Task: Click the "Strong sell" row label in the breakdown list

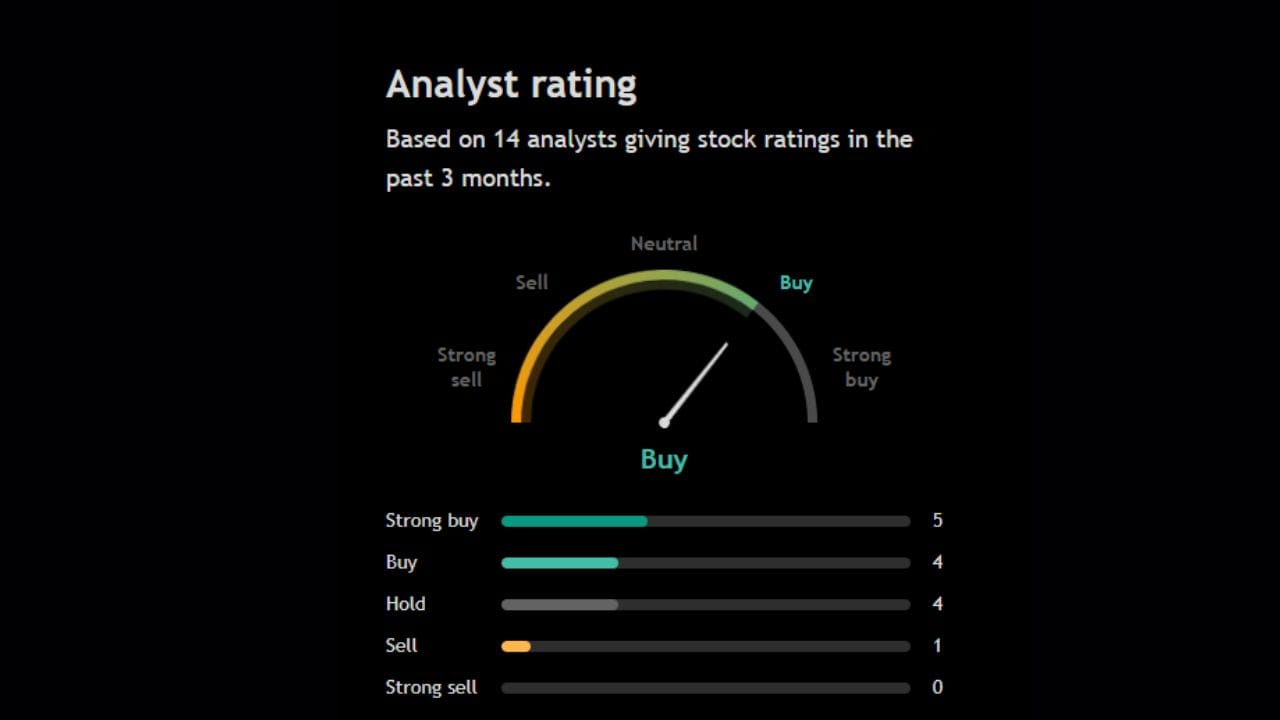Action: tap(431, 688)
